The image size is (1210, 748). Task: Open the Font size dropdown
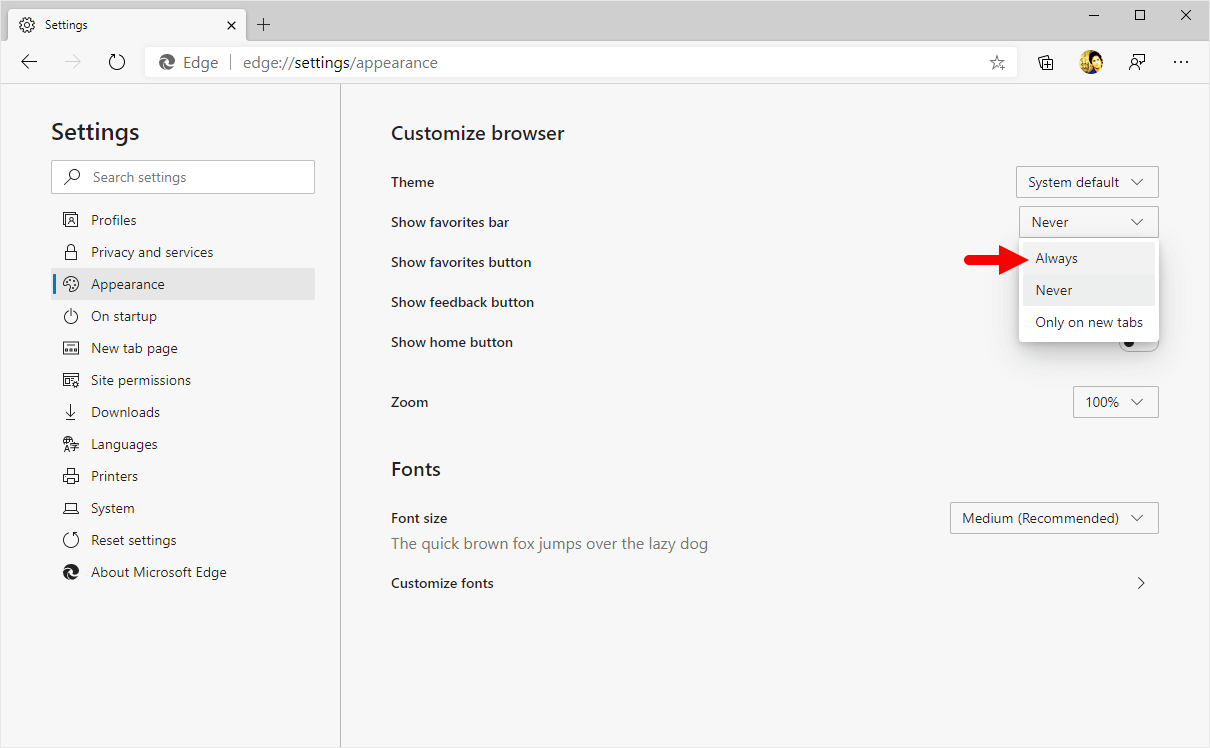pos(1054,518)
